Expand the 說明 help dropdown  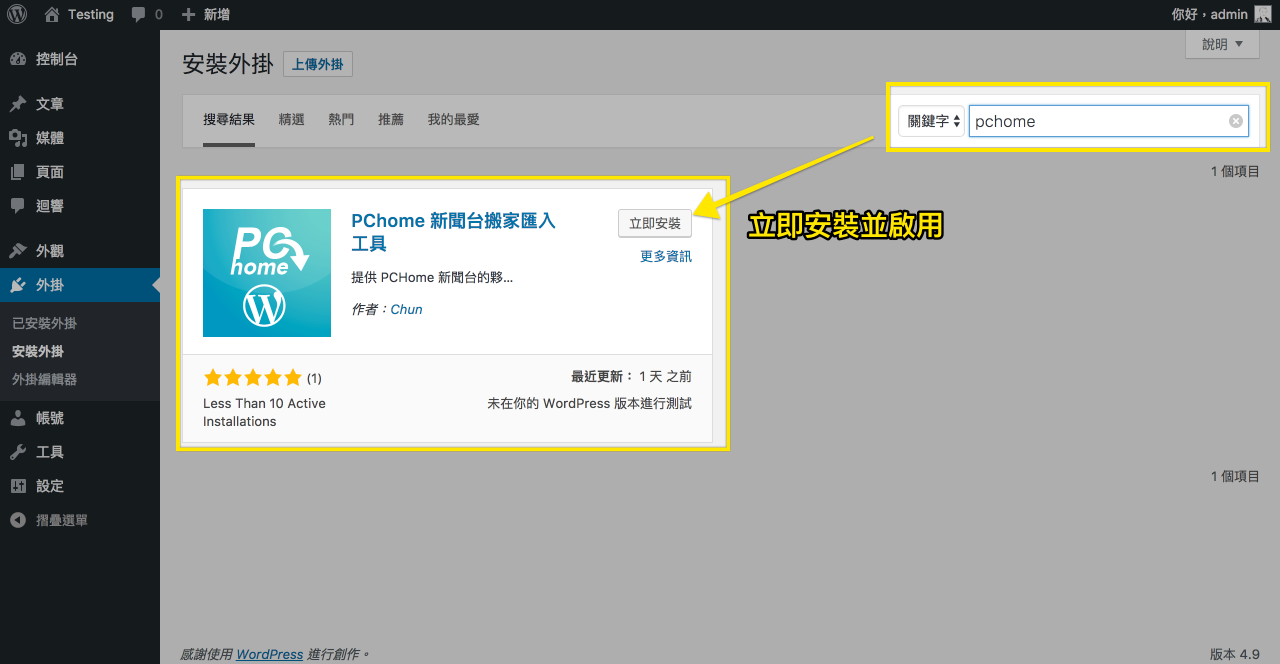click(1223, 44)
